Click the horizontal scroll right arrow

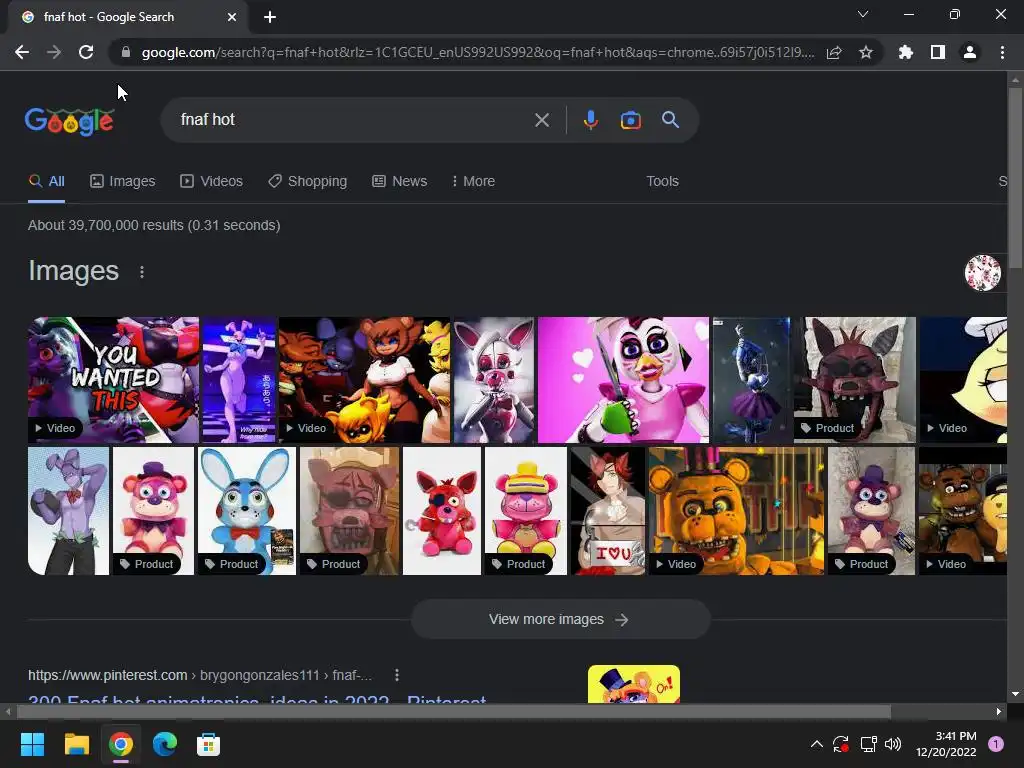(x=999, y=711)
